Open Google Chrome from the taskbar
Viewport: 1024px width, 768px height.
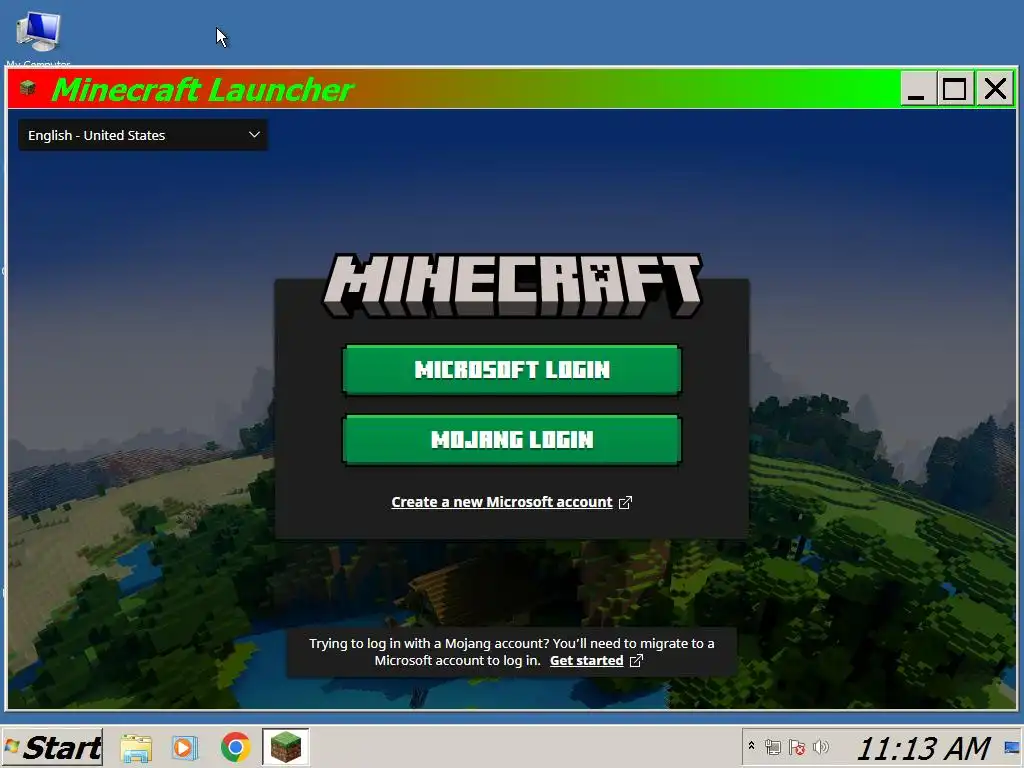click(x=236, y=747)
